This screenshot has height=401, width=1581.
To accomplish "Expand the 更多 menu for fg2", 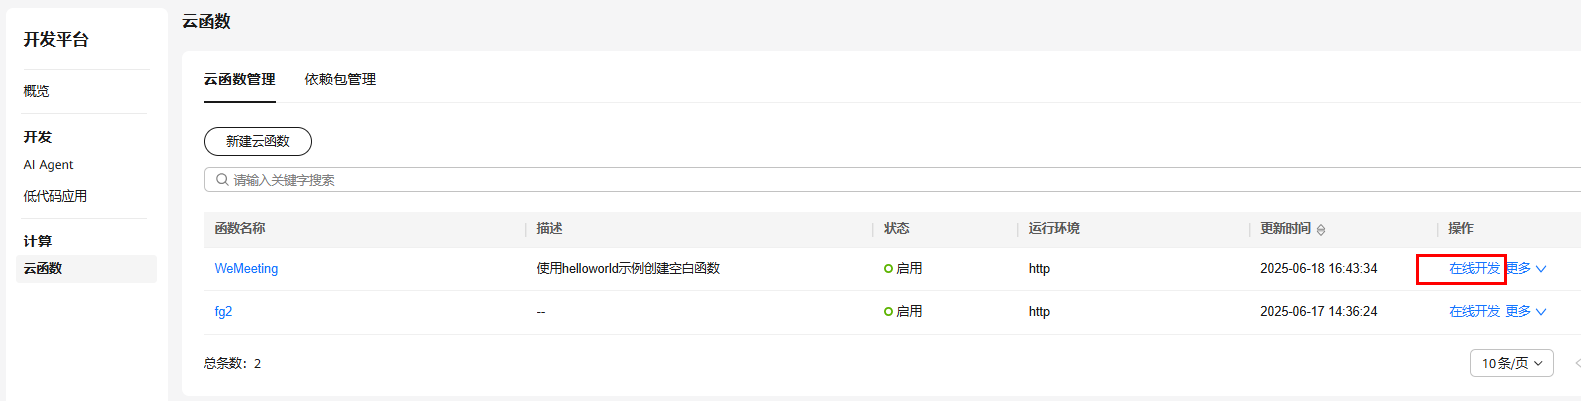I will click(x=1526, y=312).
